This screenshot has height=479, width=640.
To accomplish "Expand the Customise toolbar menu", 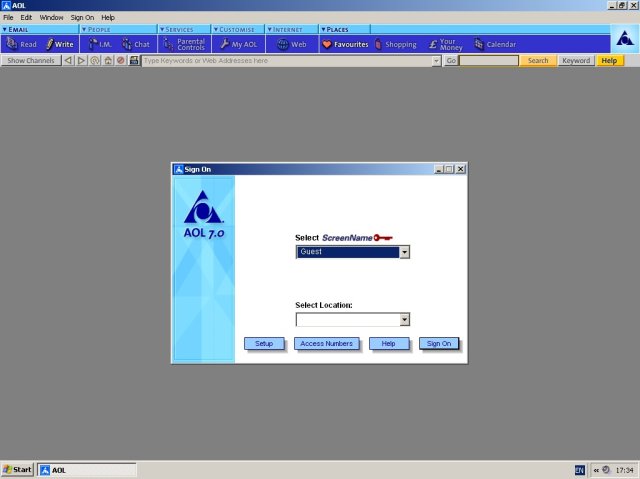I will pos(234,29).
